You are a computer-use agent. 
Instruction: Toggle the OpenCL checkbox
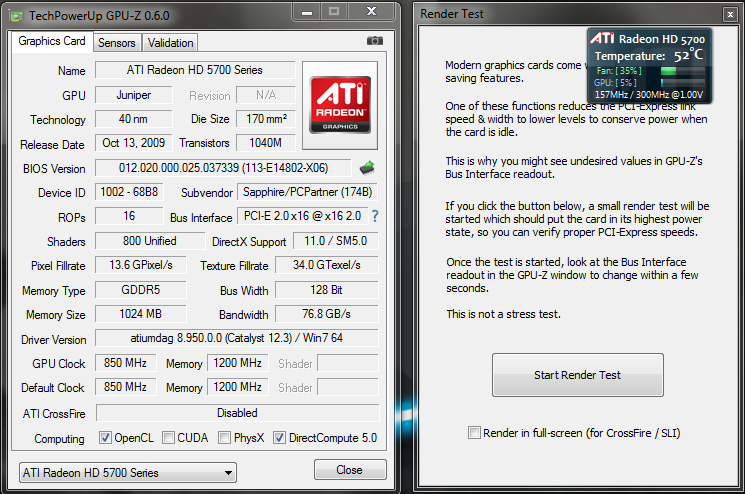pos(105,437)
